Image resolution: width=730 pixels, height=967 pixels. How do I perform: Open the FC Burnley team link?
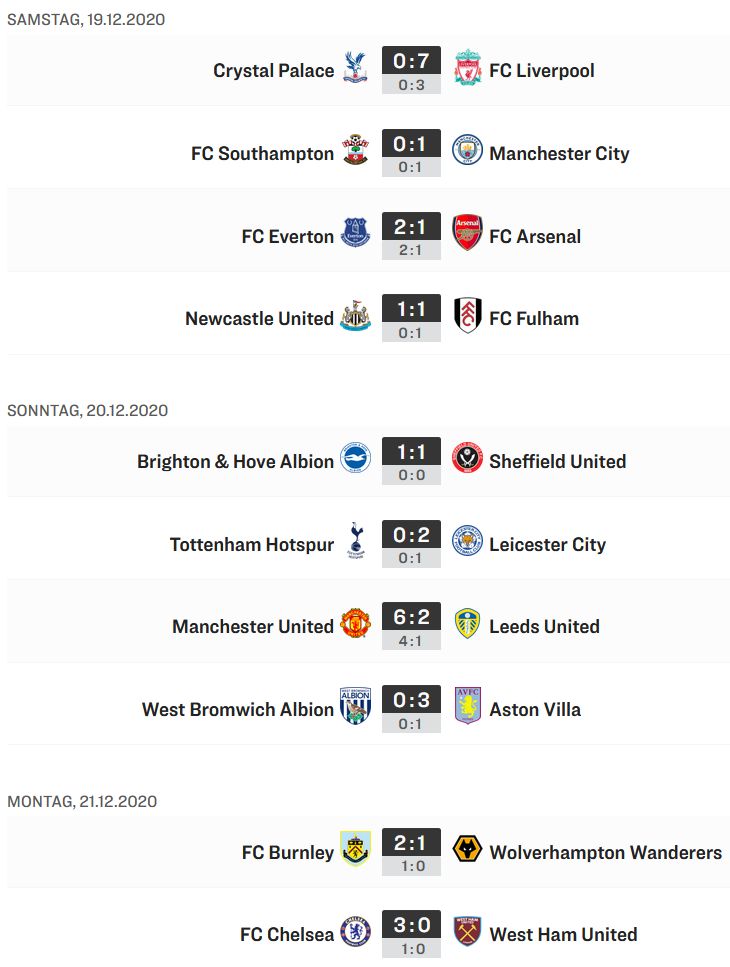[x=287, y=852]
